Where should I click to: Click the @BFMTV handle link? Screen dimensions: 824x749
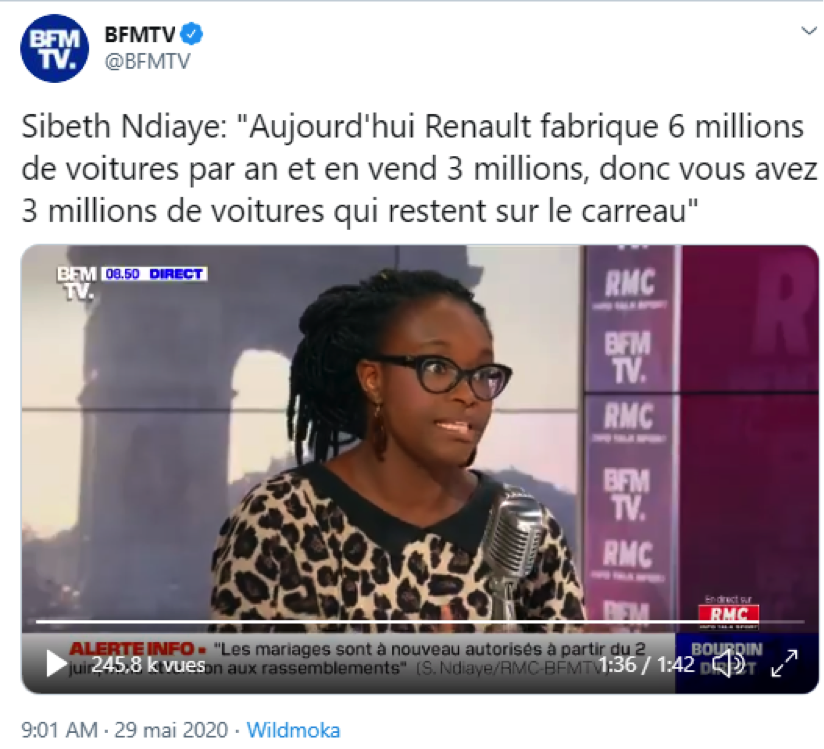[147, 61]
